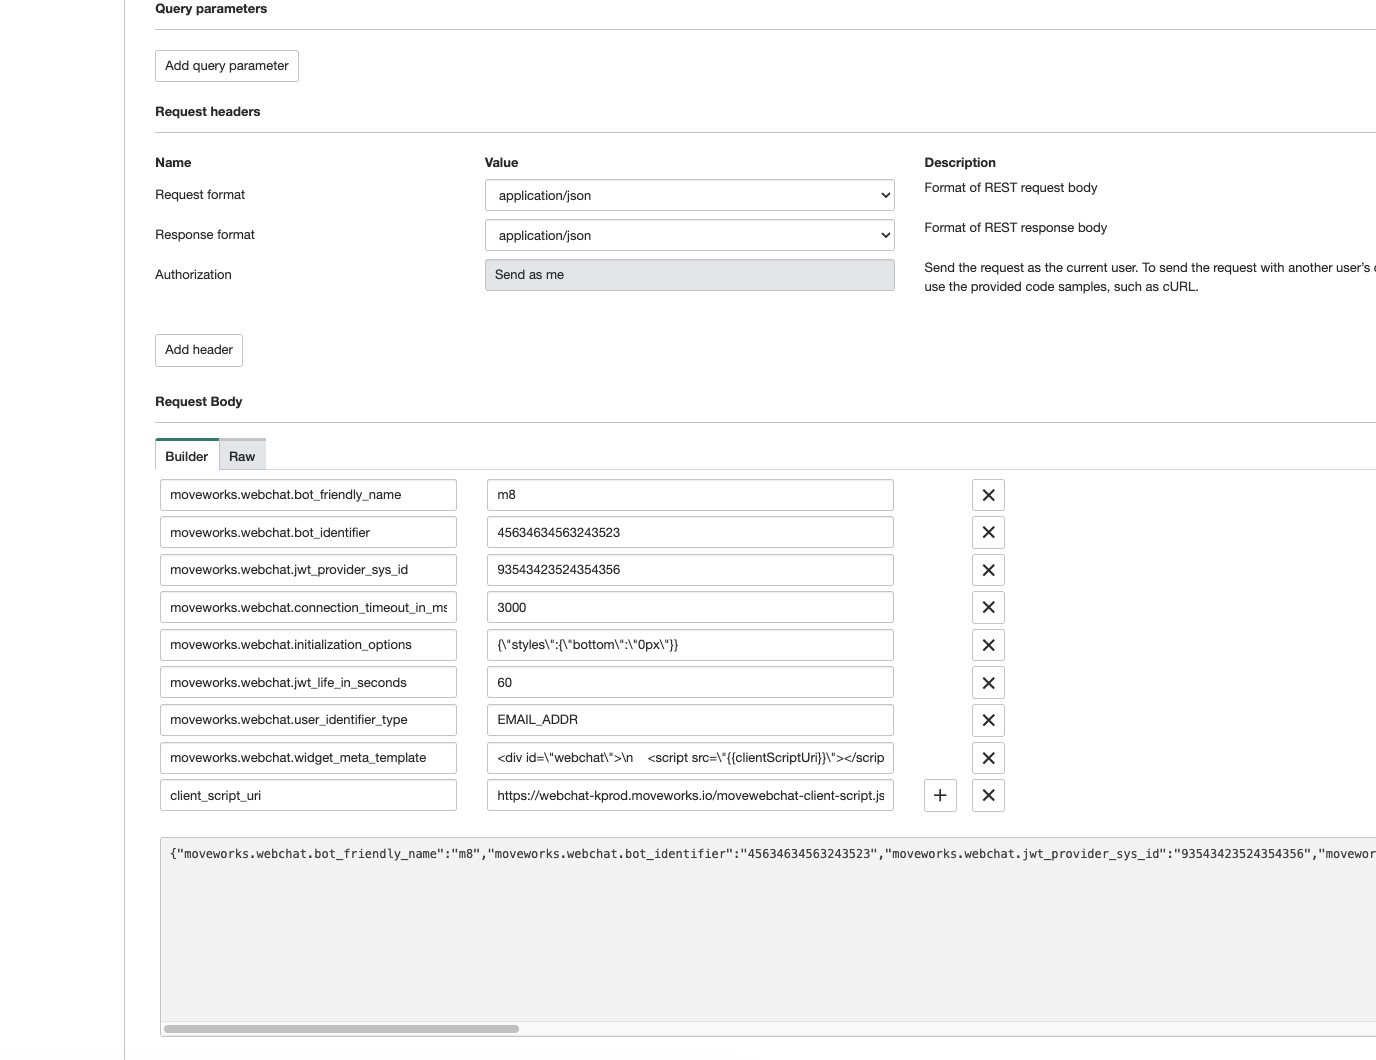The height and width of the screenshot is (1060, 1376).
Task: Edit the webchat-kprod.moveworks.io URL value
Action: pyautogui.click(x=690, y=795)
